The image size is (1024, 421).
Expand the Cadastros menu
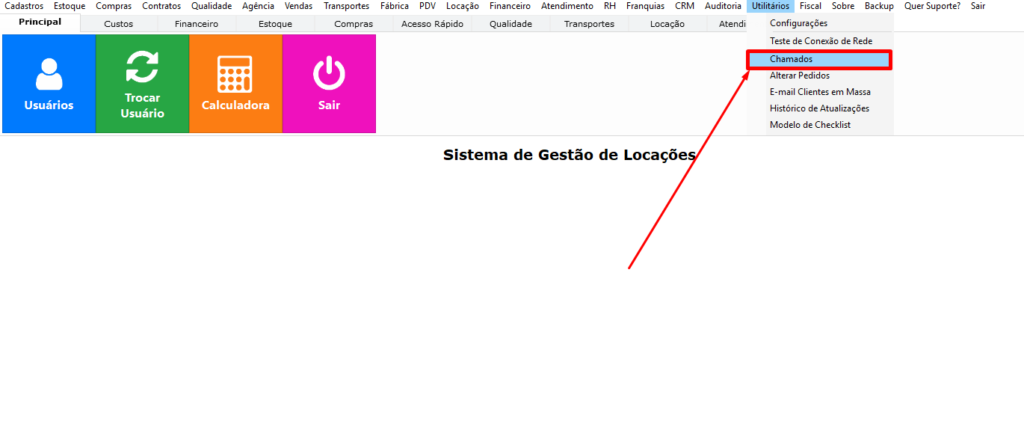point(24,6)
